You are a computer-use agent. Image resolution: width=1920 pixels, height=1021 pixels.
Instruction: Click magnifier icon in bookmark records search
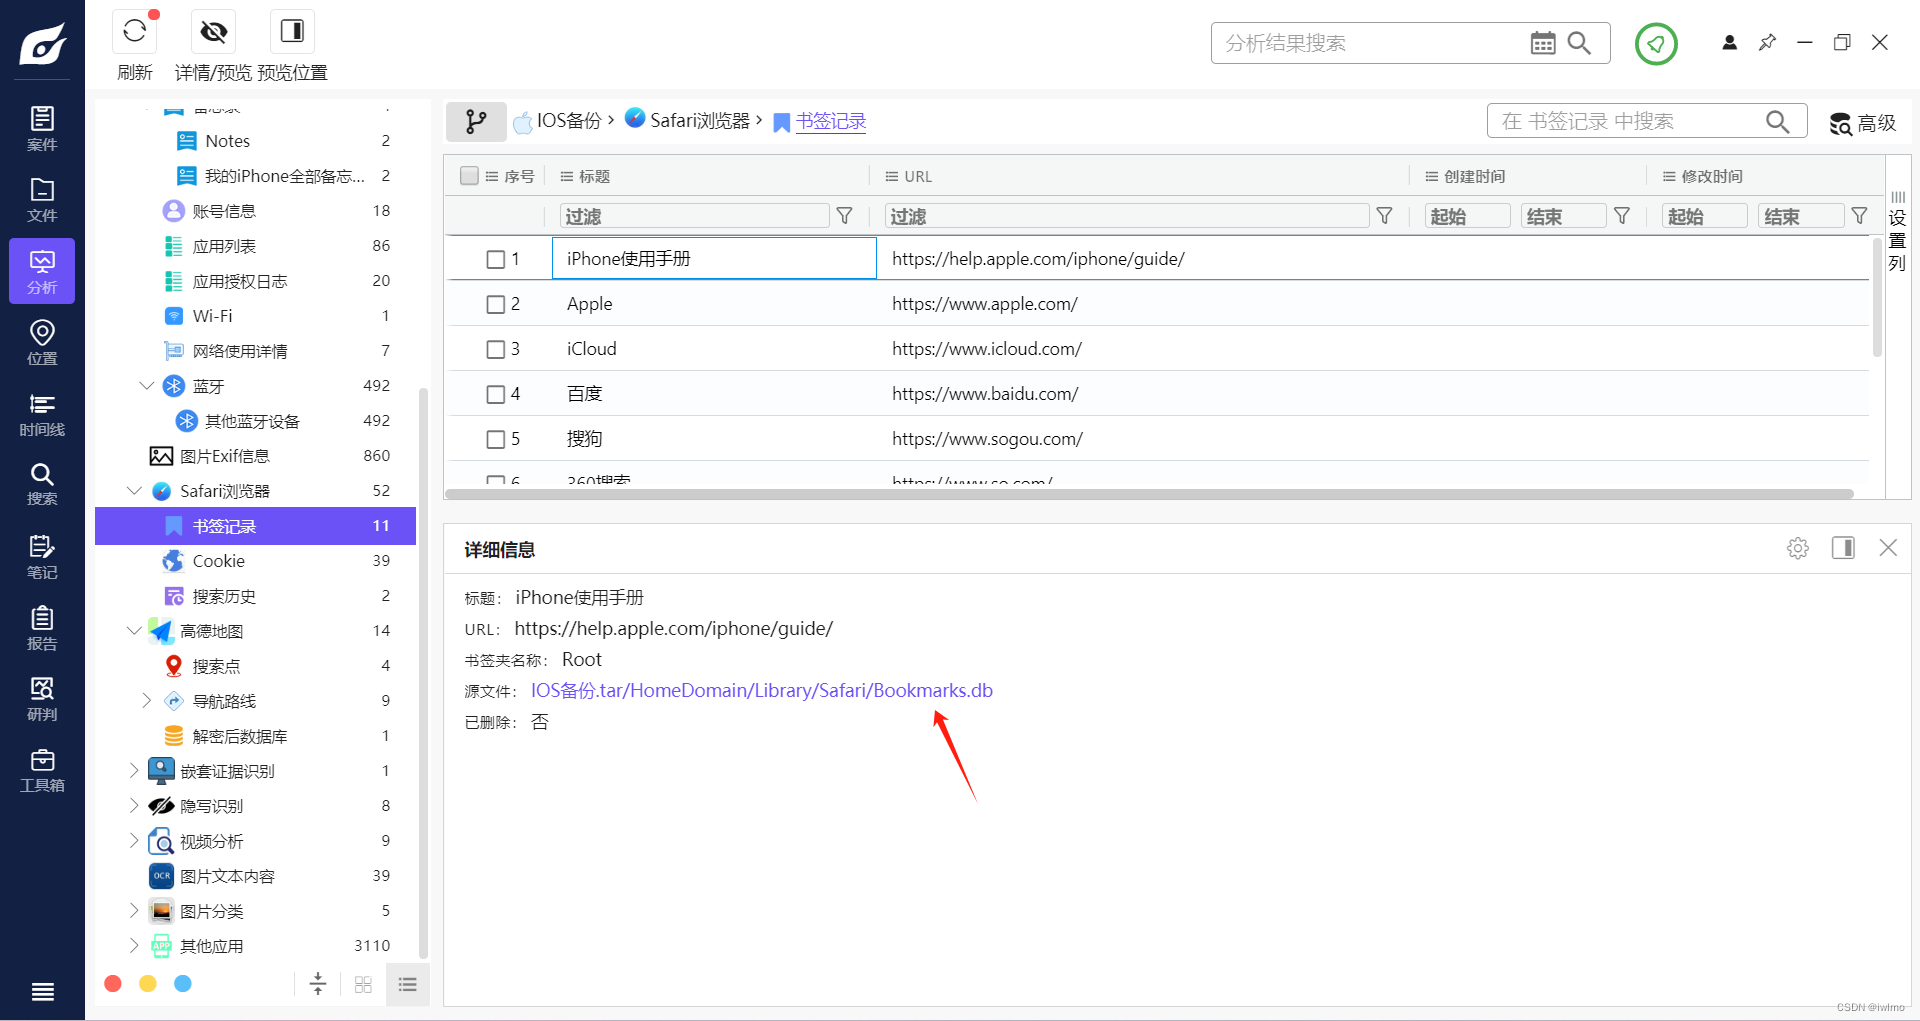pyautogui.click(x=1777, y=121)
